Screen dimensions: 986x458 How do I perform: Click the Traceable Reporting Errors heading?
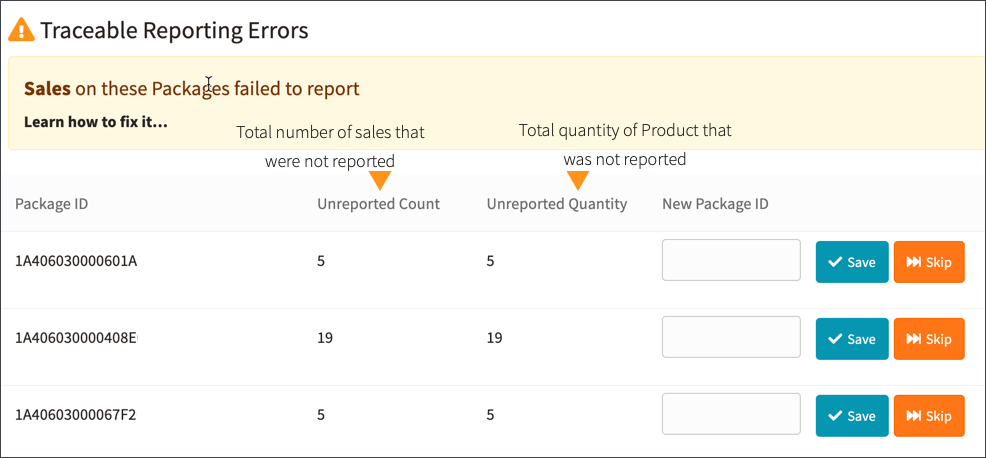174,30
